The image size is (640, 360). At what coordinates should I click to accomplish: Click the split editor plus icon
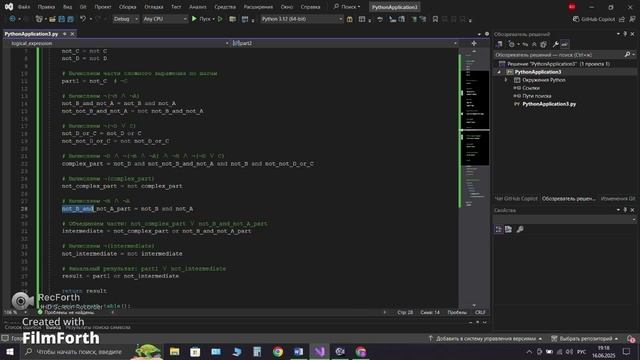(474, 43)
